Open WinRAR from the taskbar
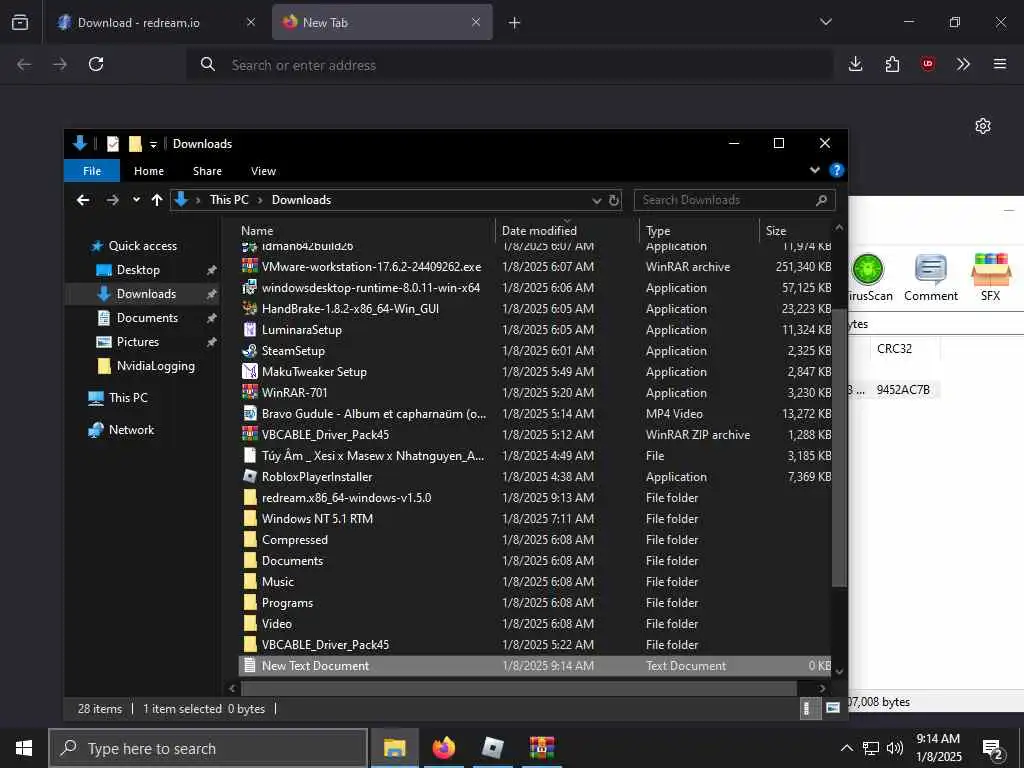 [x=541, y=748]
